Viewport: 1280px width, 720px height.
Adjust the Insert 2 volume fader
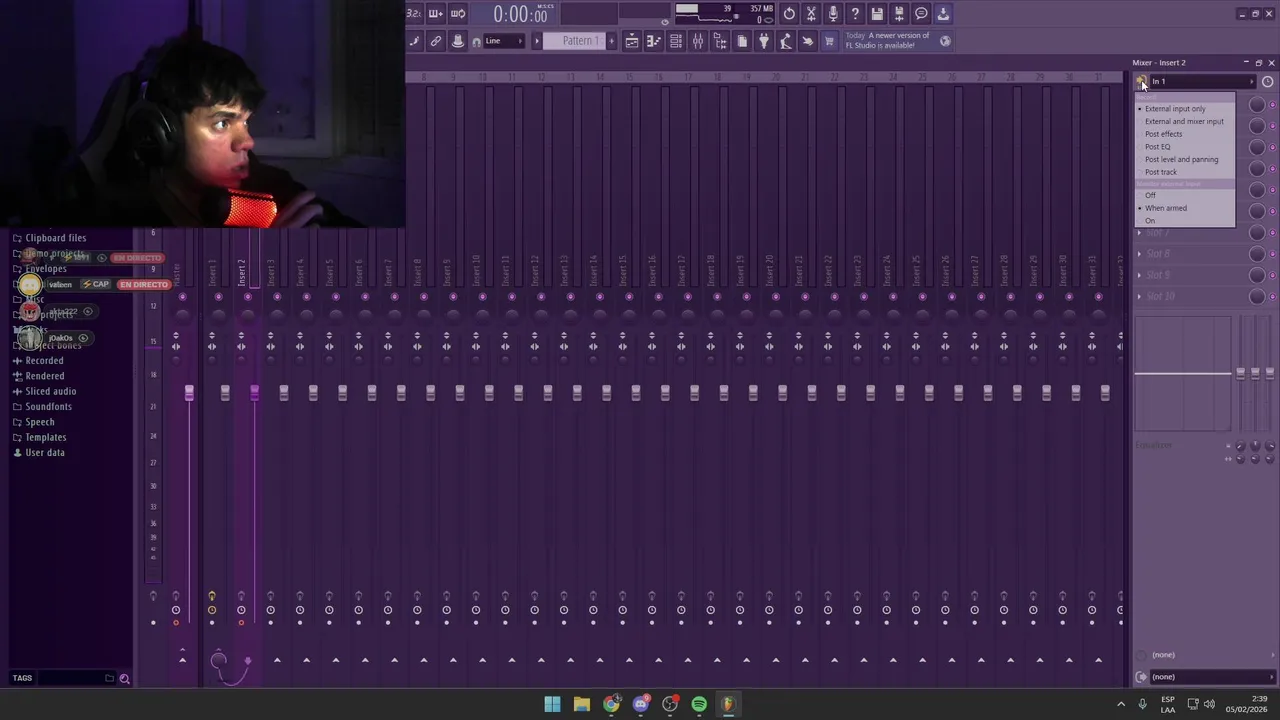(254, 394)
